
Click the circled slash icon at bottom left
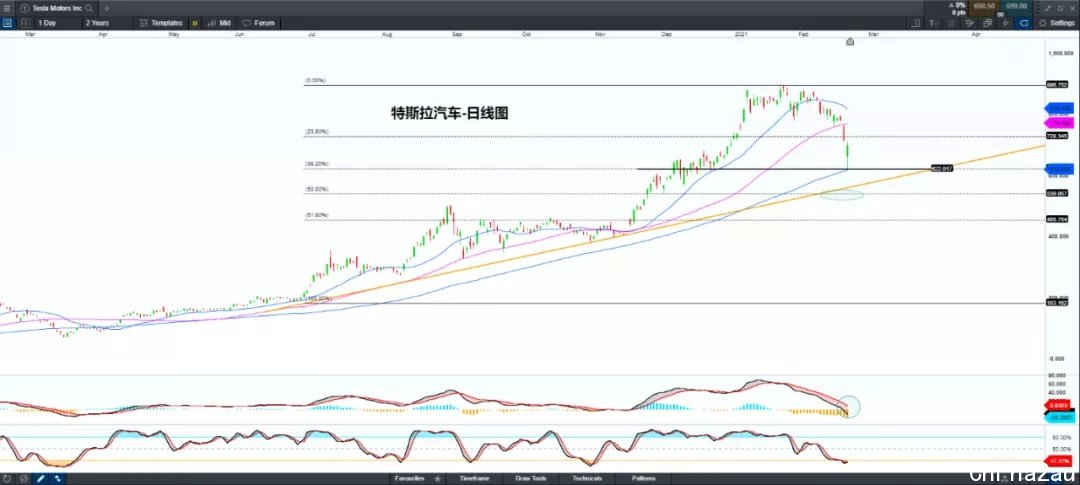tap(23, 478)
